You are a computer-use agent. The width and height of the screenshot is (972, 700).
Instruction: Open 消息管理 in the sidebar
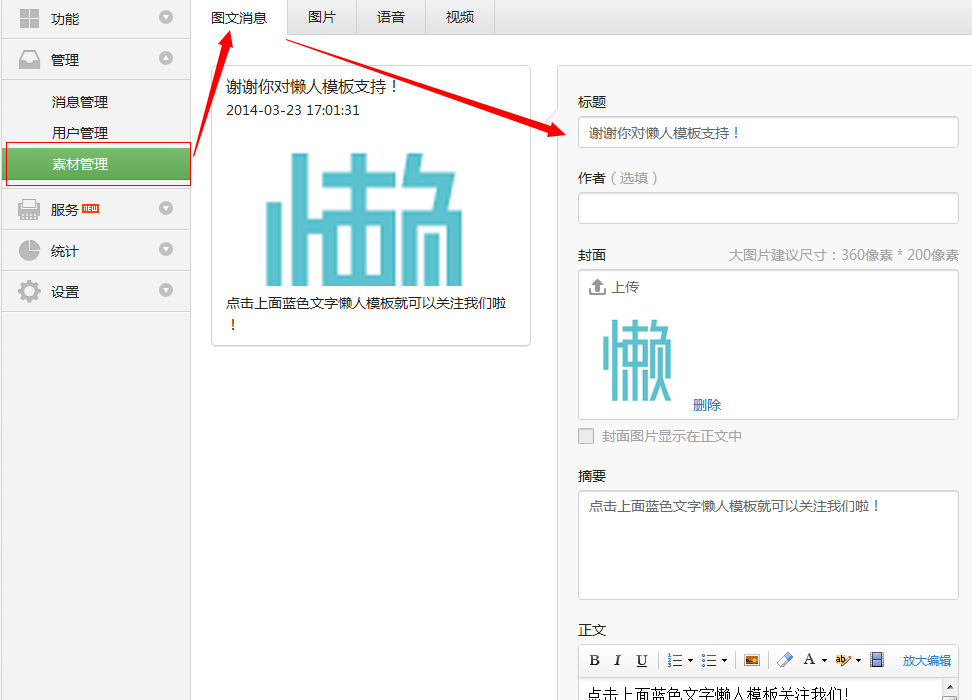point(80,102)
